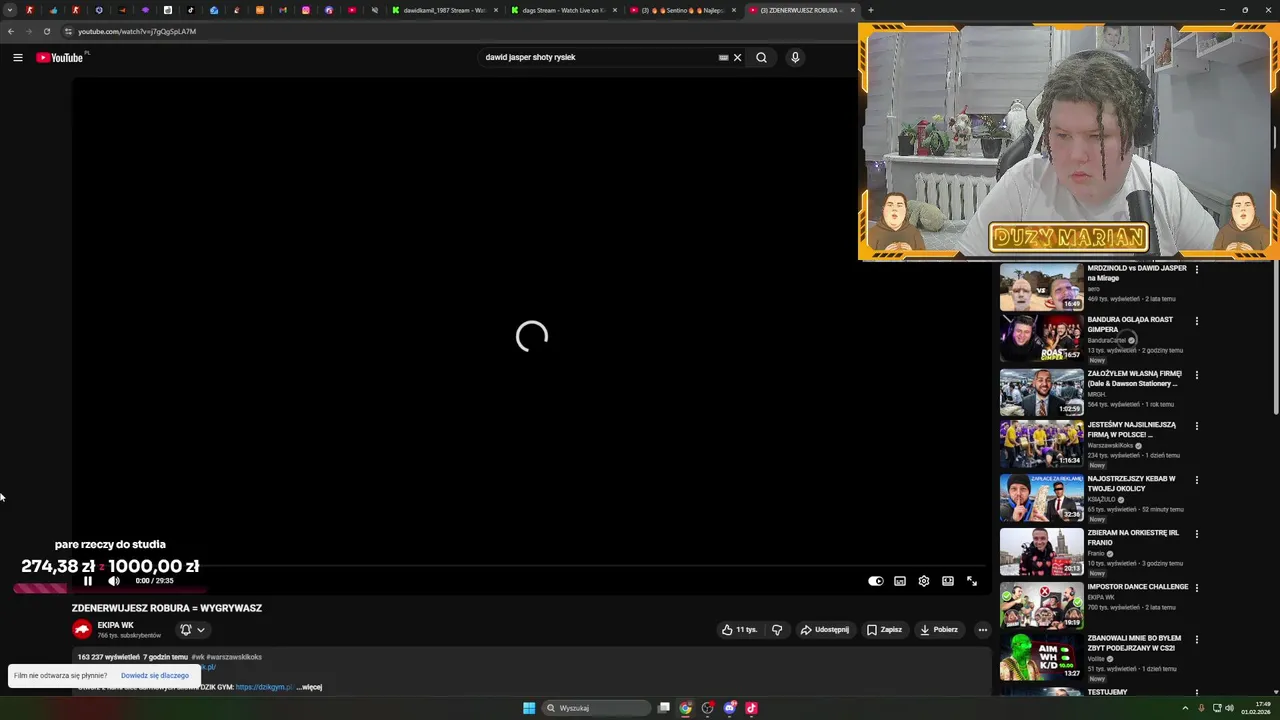The width and height of the screenshot is (1280, 720).
Task: Follow the dzikgym.pl link in description
Action: [264, 687]
